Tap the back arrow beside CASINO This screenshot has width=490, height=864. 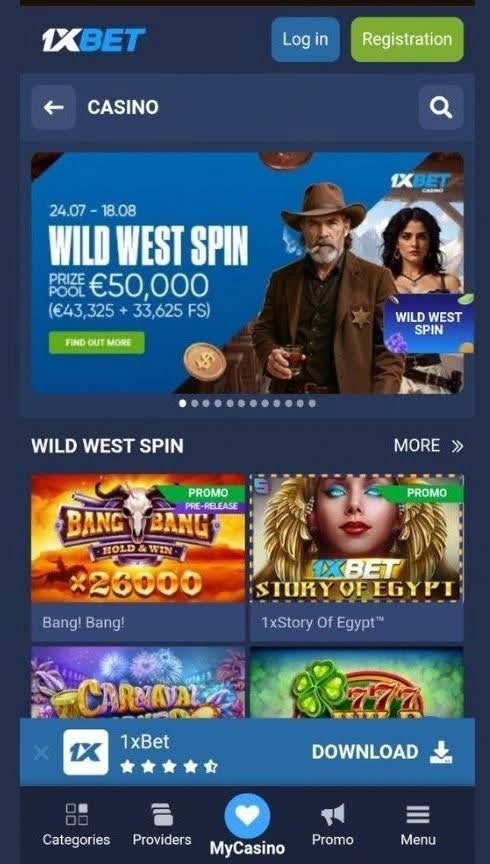53,107
